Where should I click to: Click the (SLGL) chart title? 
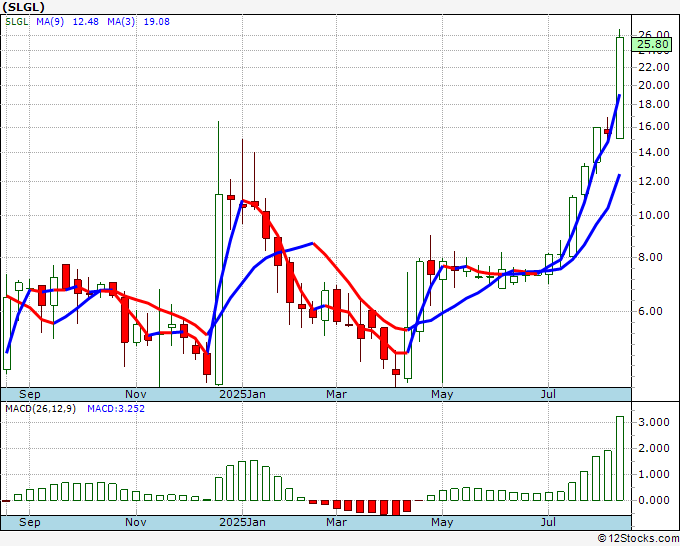(x=23, y=7)
